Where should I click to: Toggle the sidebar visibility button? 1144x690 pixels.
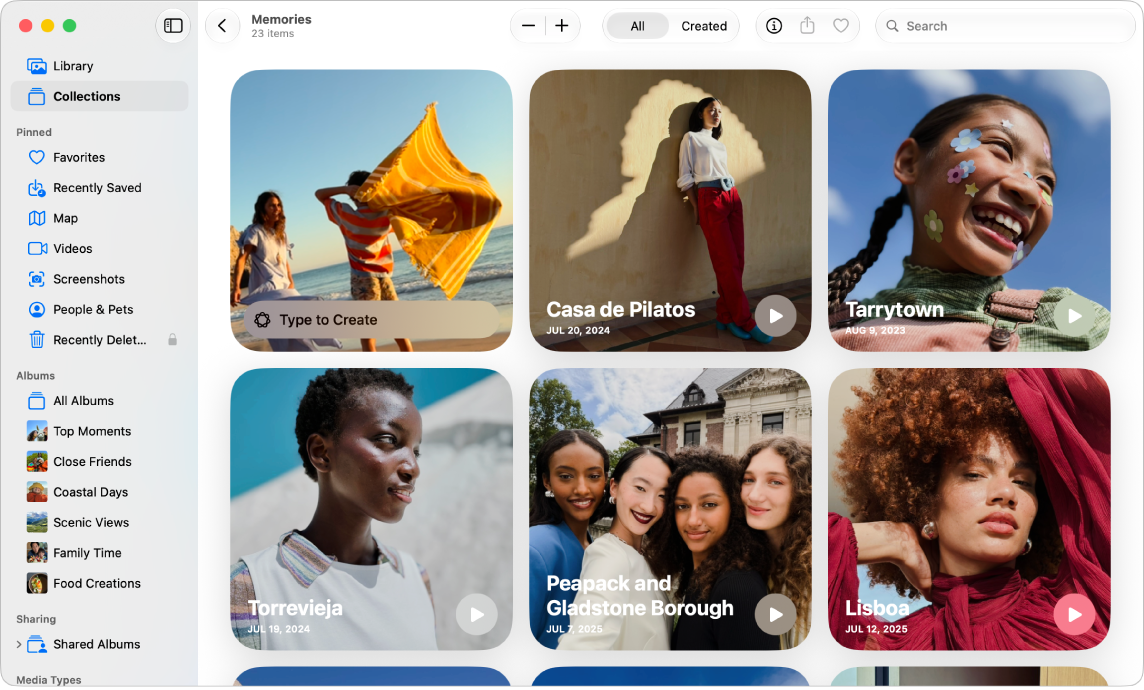[173, 26]
